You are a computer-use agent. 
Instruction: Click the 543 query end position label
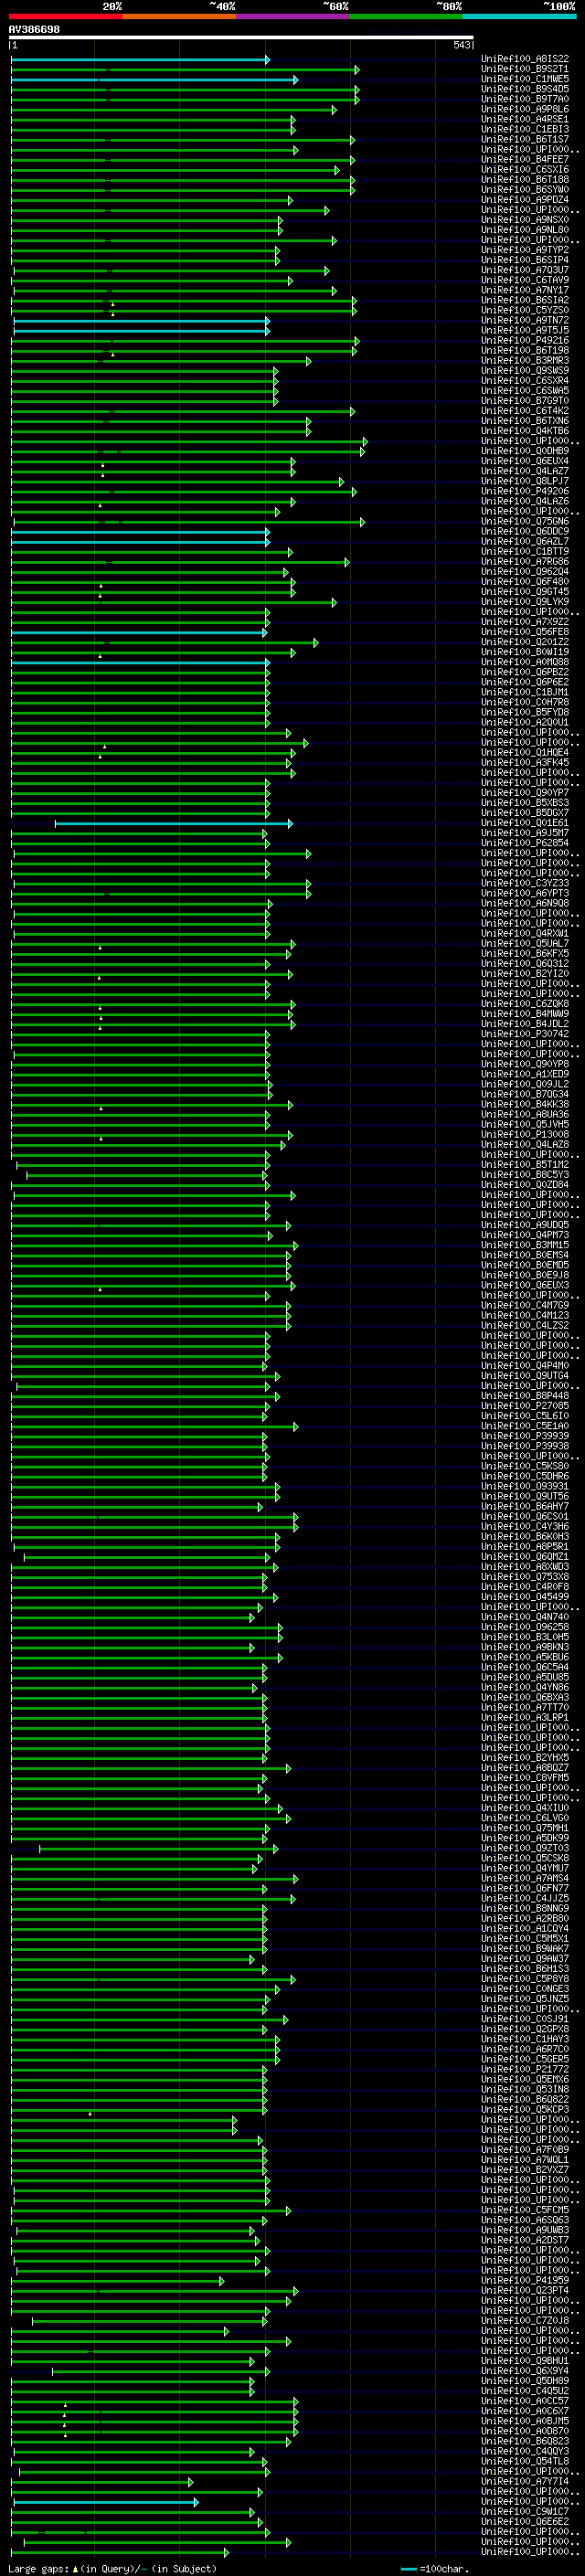click(461, 45)
